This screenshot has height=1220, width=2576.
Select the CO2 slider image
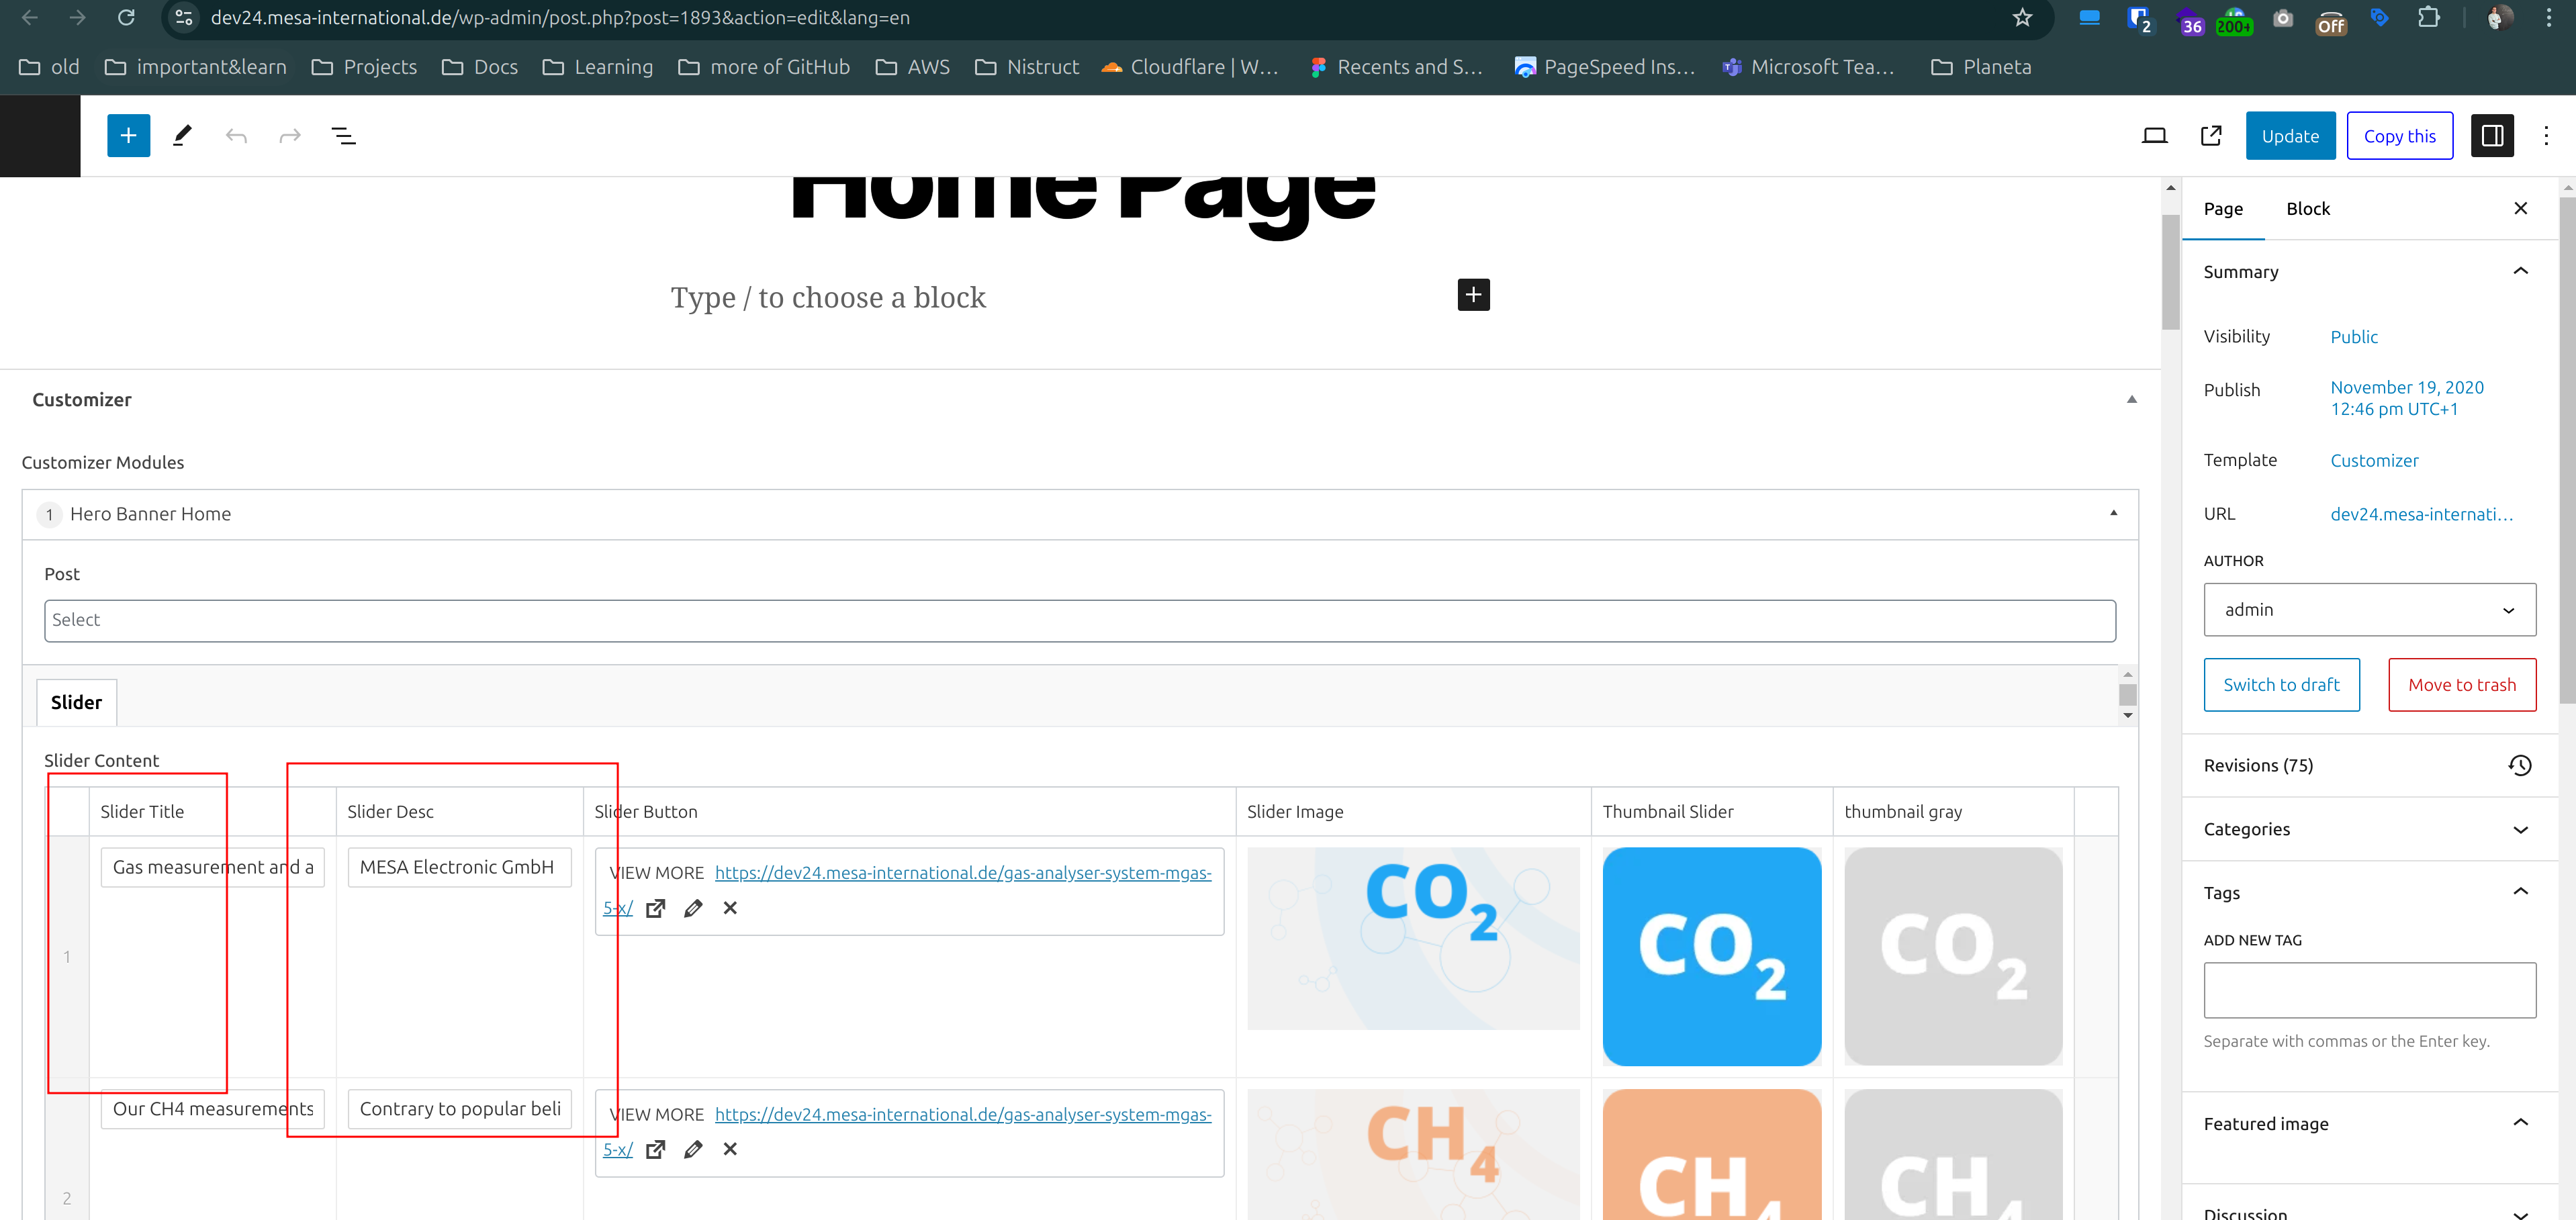1413,938
